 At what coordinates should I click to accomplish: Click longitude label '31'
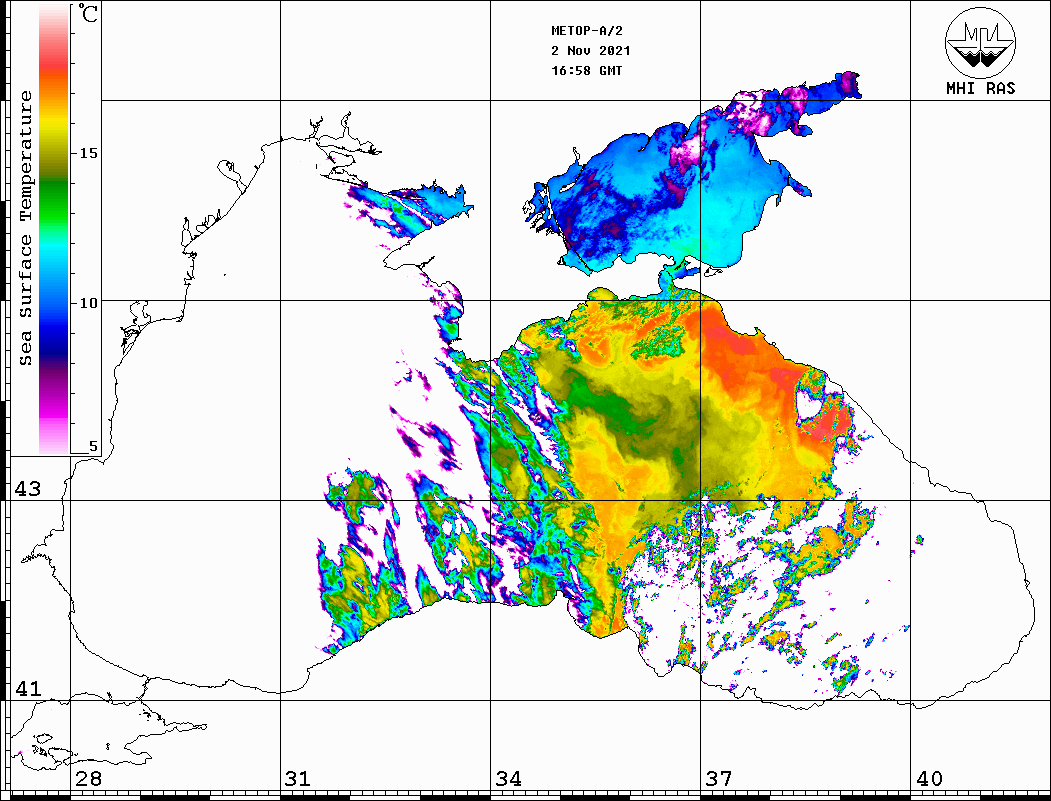pos(298,779)
